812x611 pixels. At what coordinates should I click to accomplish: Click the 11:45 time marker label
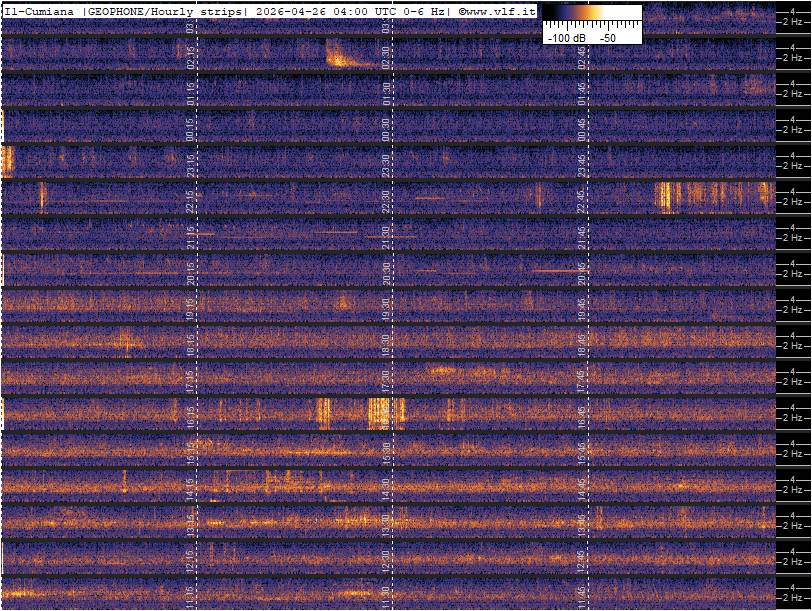(x=582, y=594)
